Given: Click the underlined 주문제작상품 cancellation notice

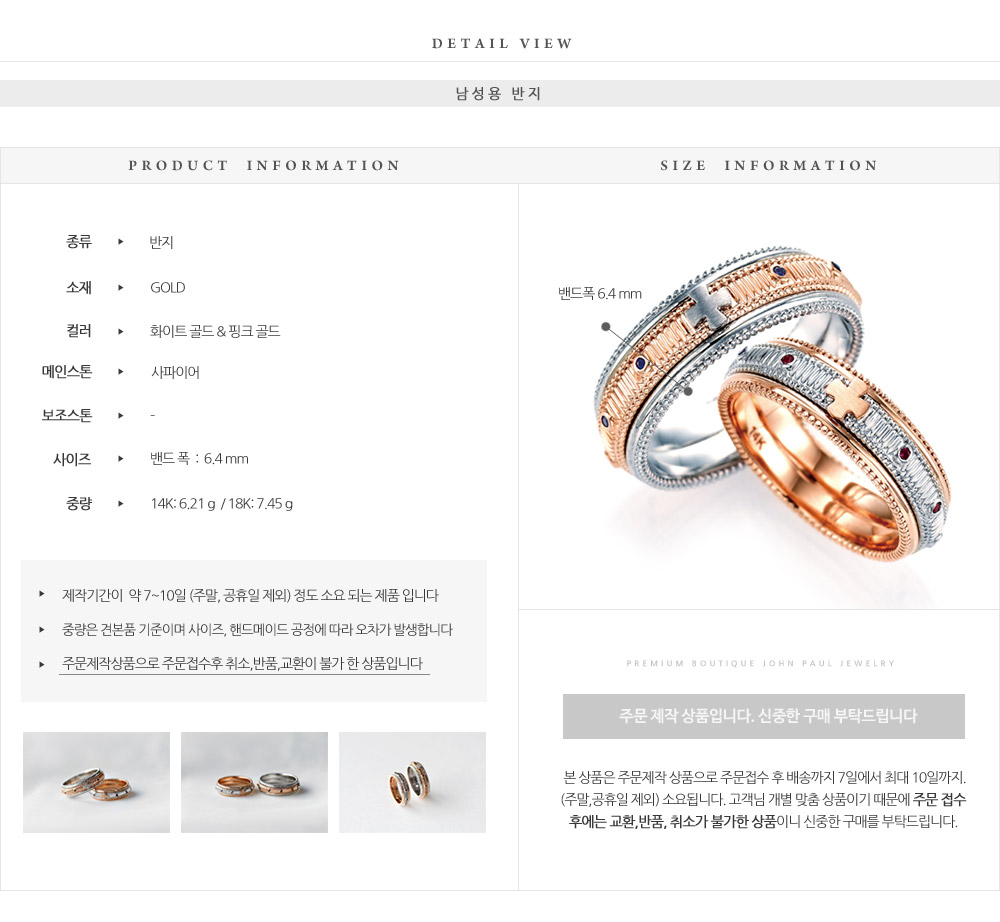Looking at the screenshot, I should 242,664.
